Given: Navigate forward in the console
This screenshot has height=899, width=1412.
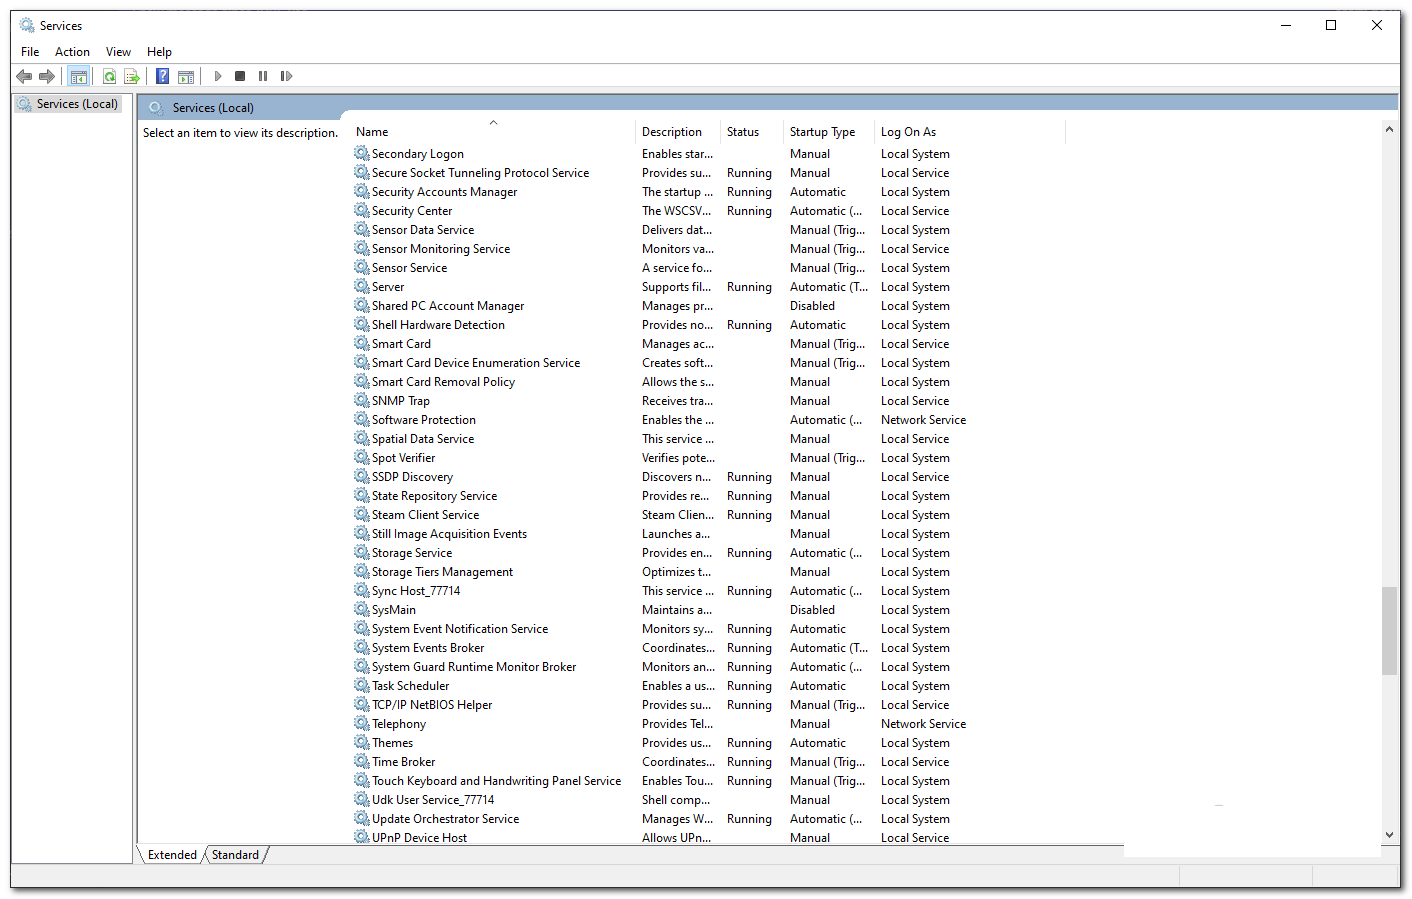Looking at the screenshot, I should (47, 76).
